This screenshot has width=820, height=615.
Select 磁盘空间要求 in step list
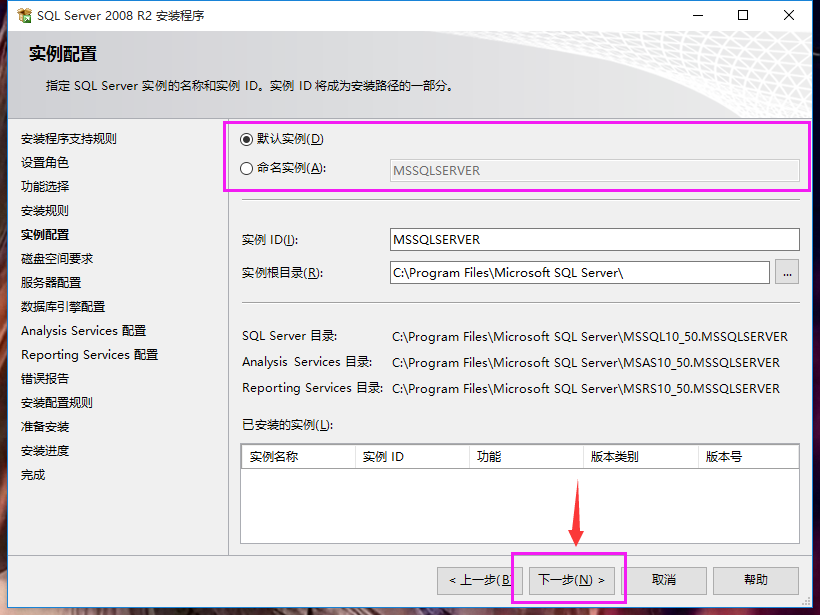coord(56,259)
